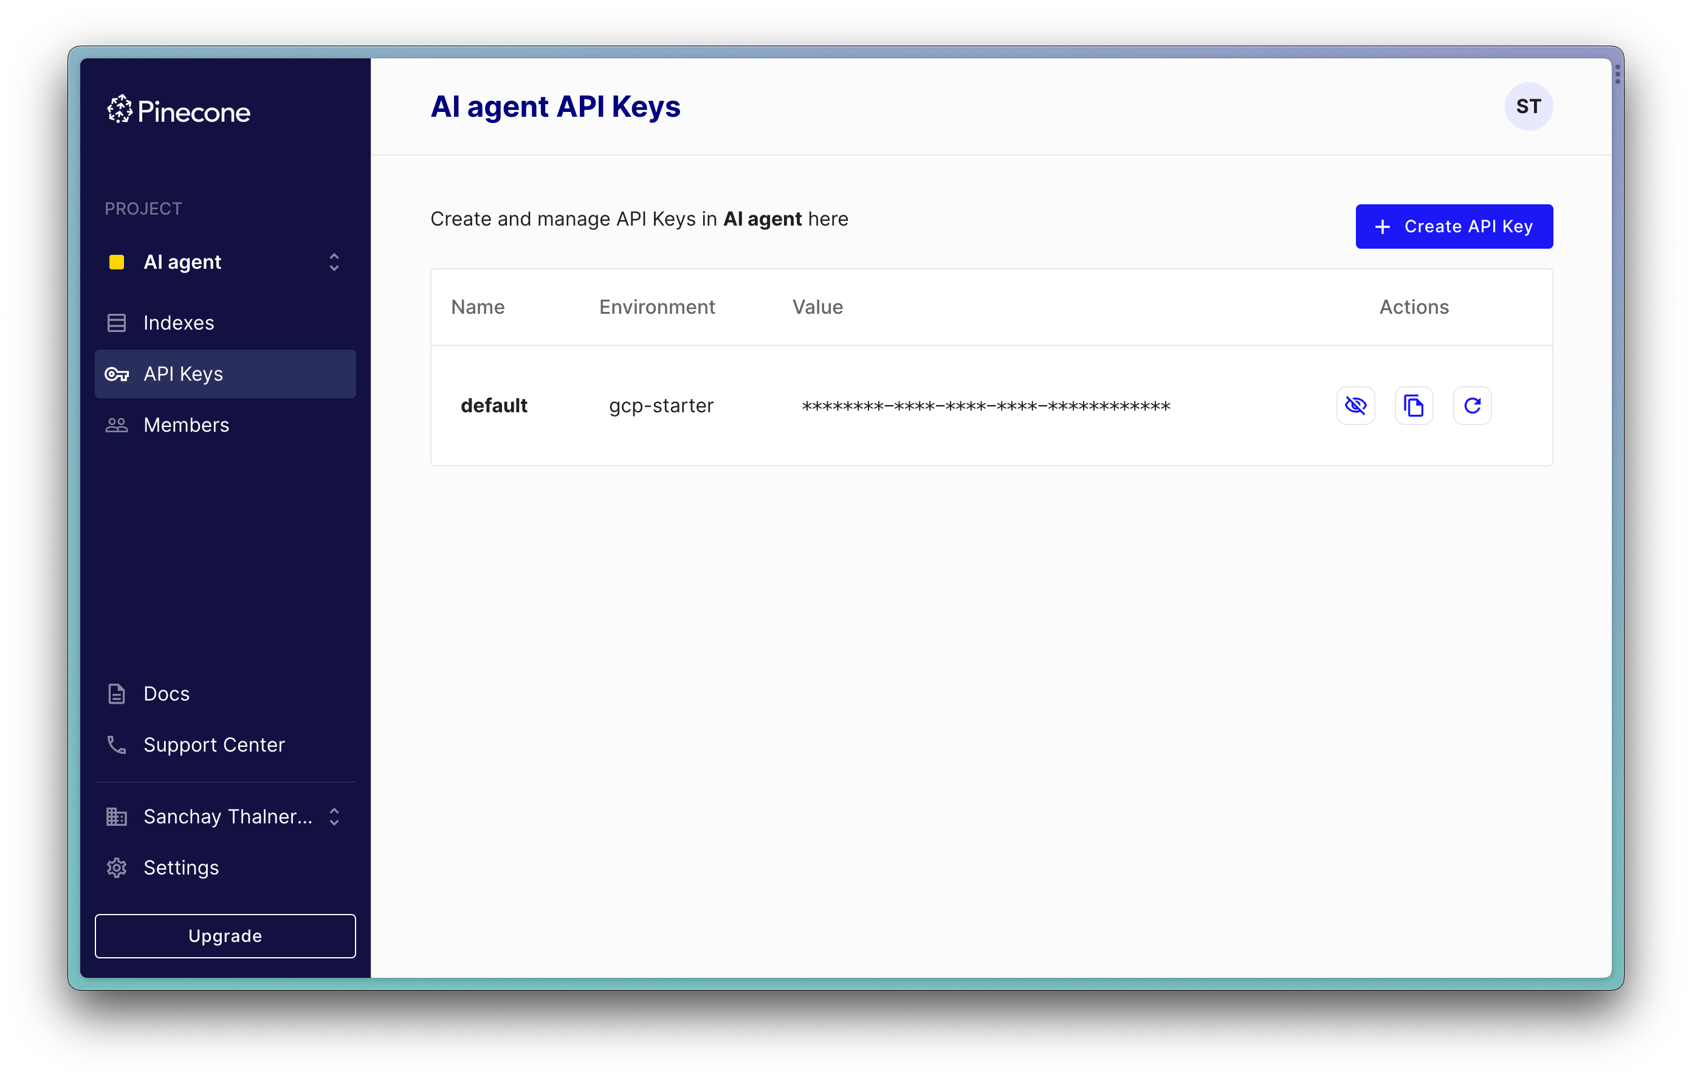Regenerate the default API key
The height and width of the screenshot is (1080, 1692).
(1472, 406)
